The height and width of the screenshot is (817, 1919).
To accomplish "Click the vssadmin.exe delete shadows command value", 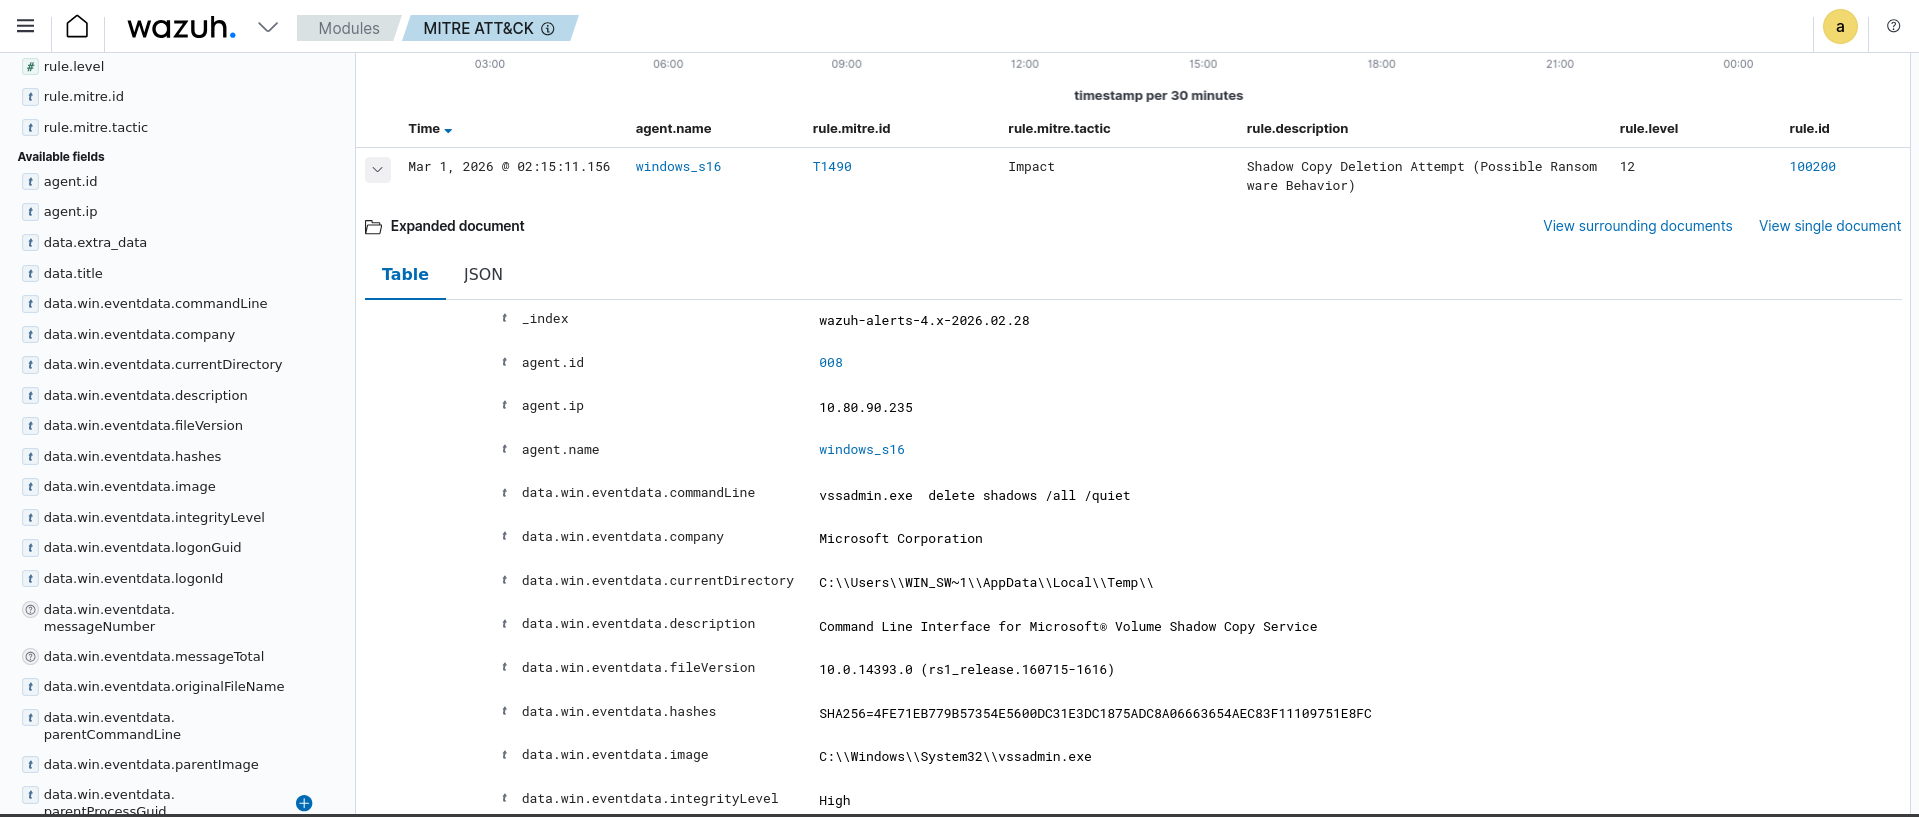I will click(974, 496).
